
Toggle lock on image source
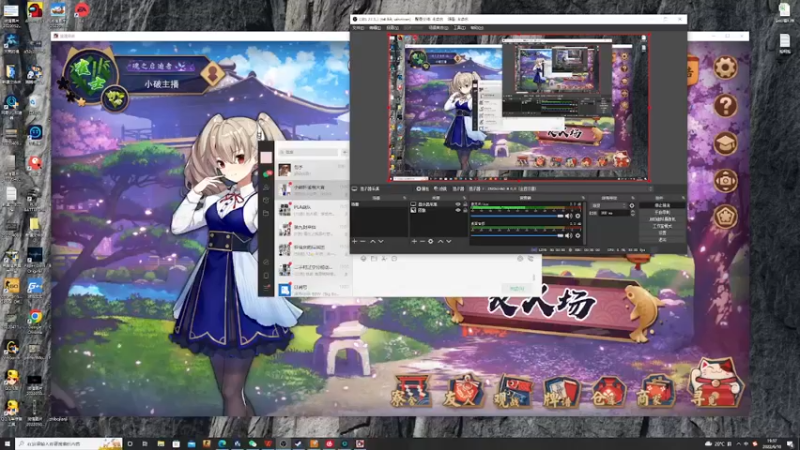[x=465, y=210]
